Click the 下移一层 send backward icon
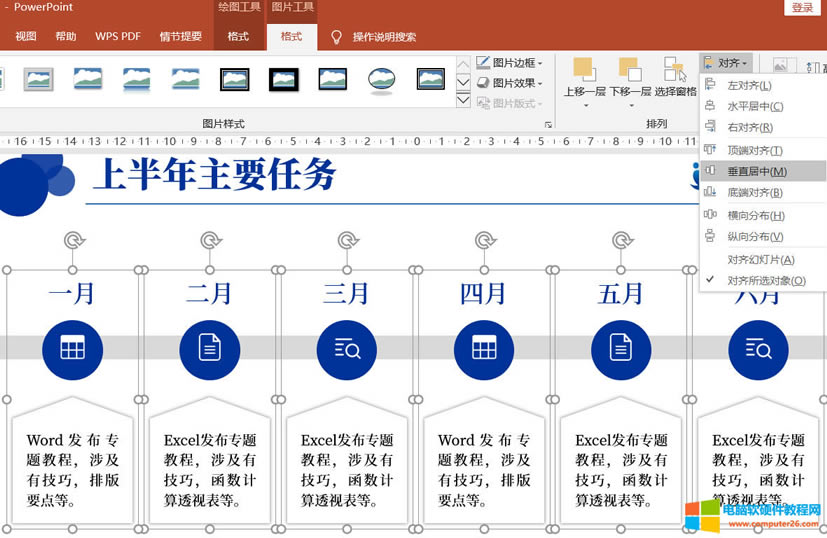827x538 pixels. (x=630, y=70)
